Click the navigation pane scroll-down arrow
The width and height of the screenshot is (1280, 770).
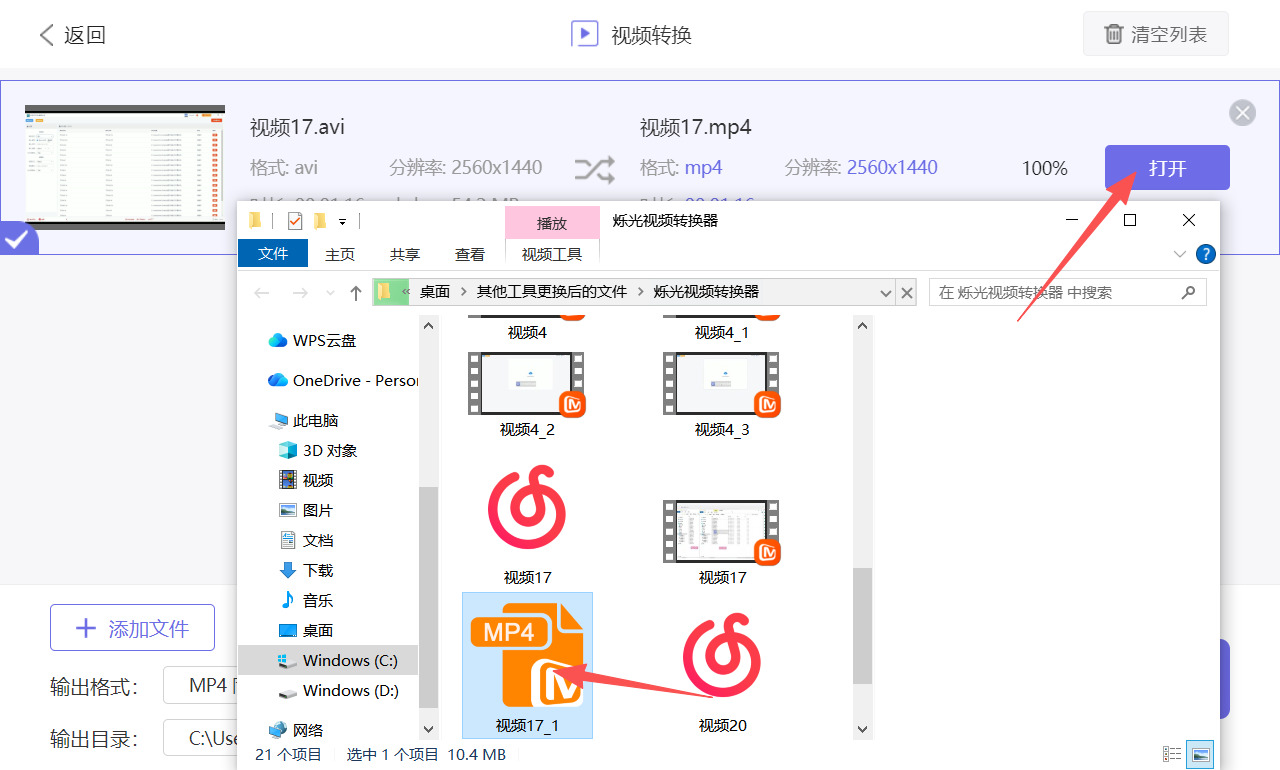coord(428,729)
